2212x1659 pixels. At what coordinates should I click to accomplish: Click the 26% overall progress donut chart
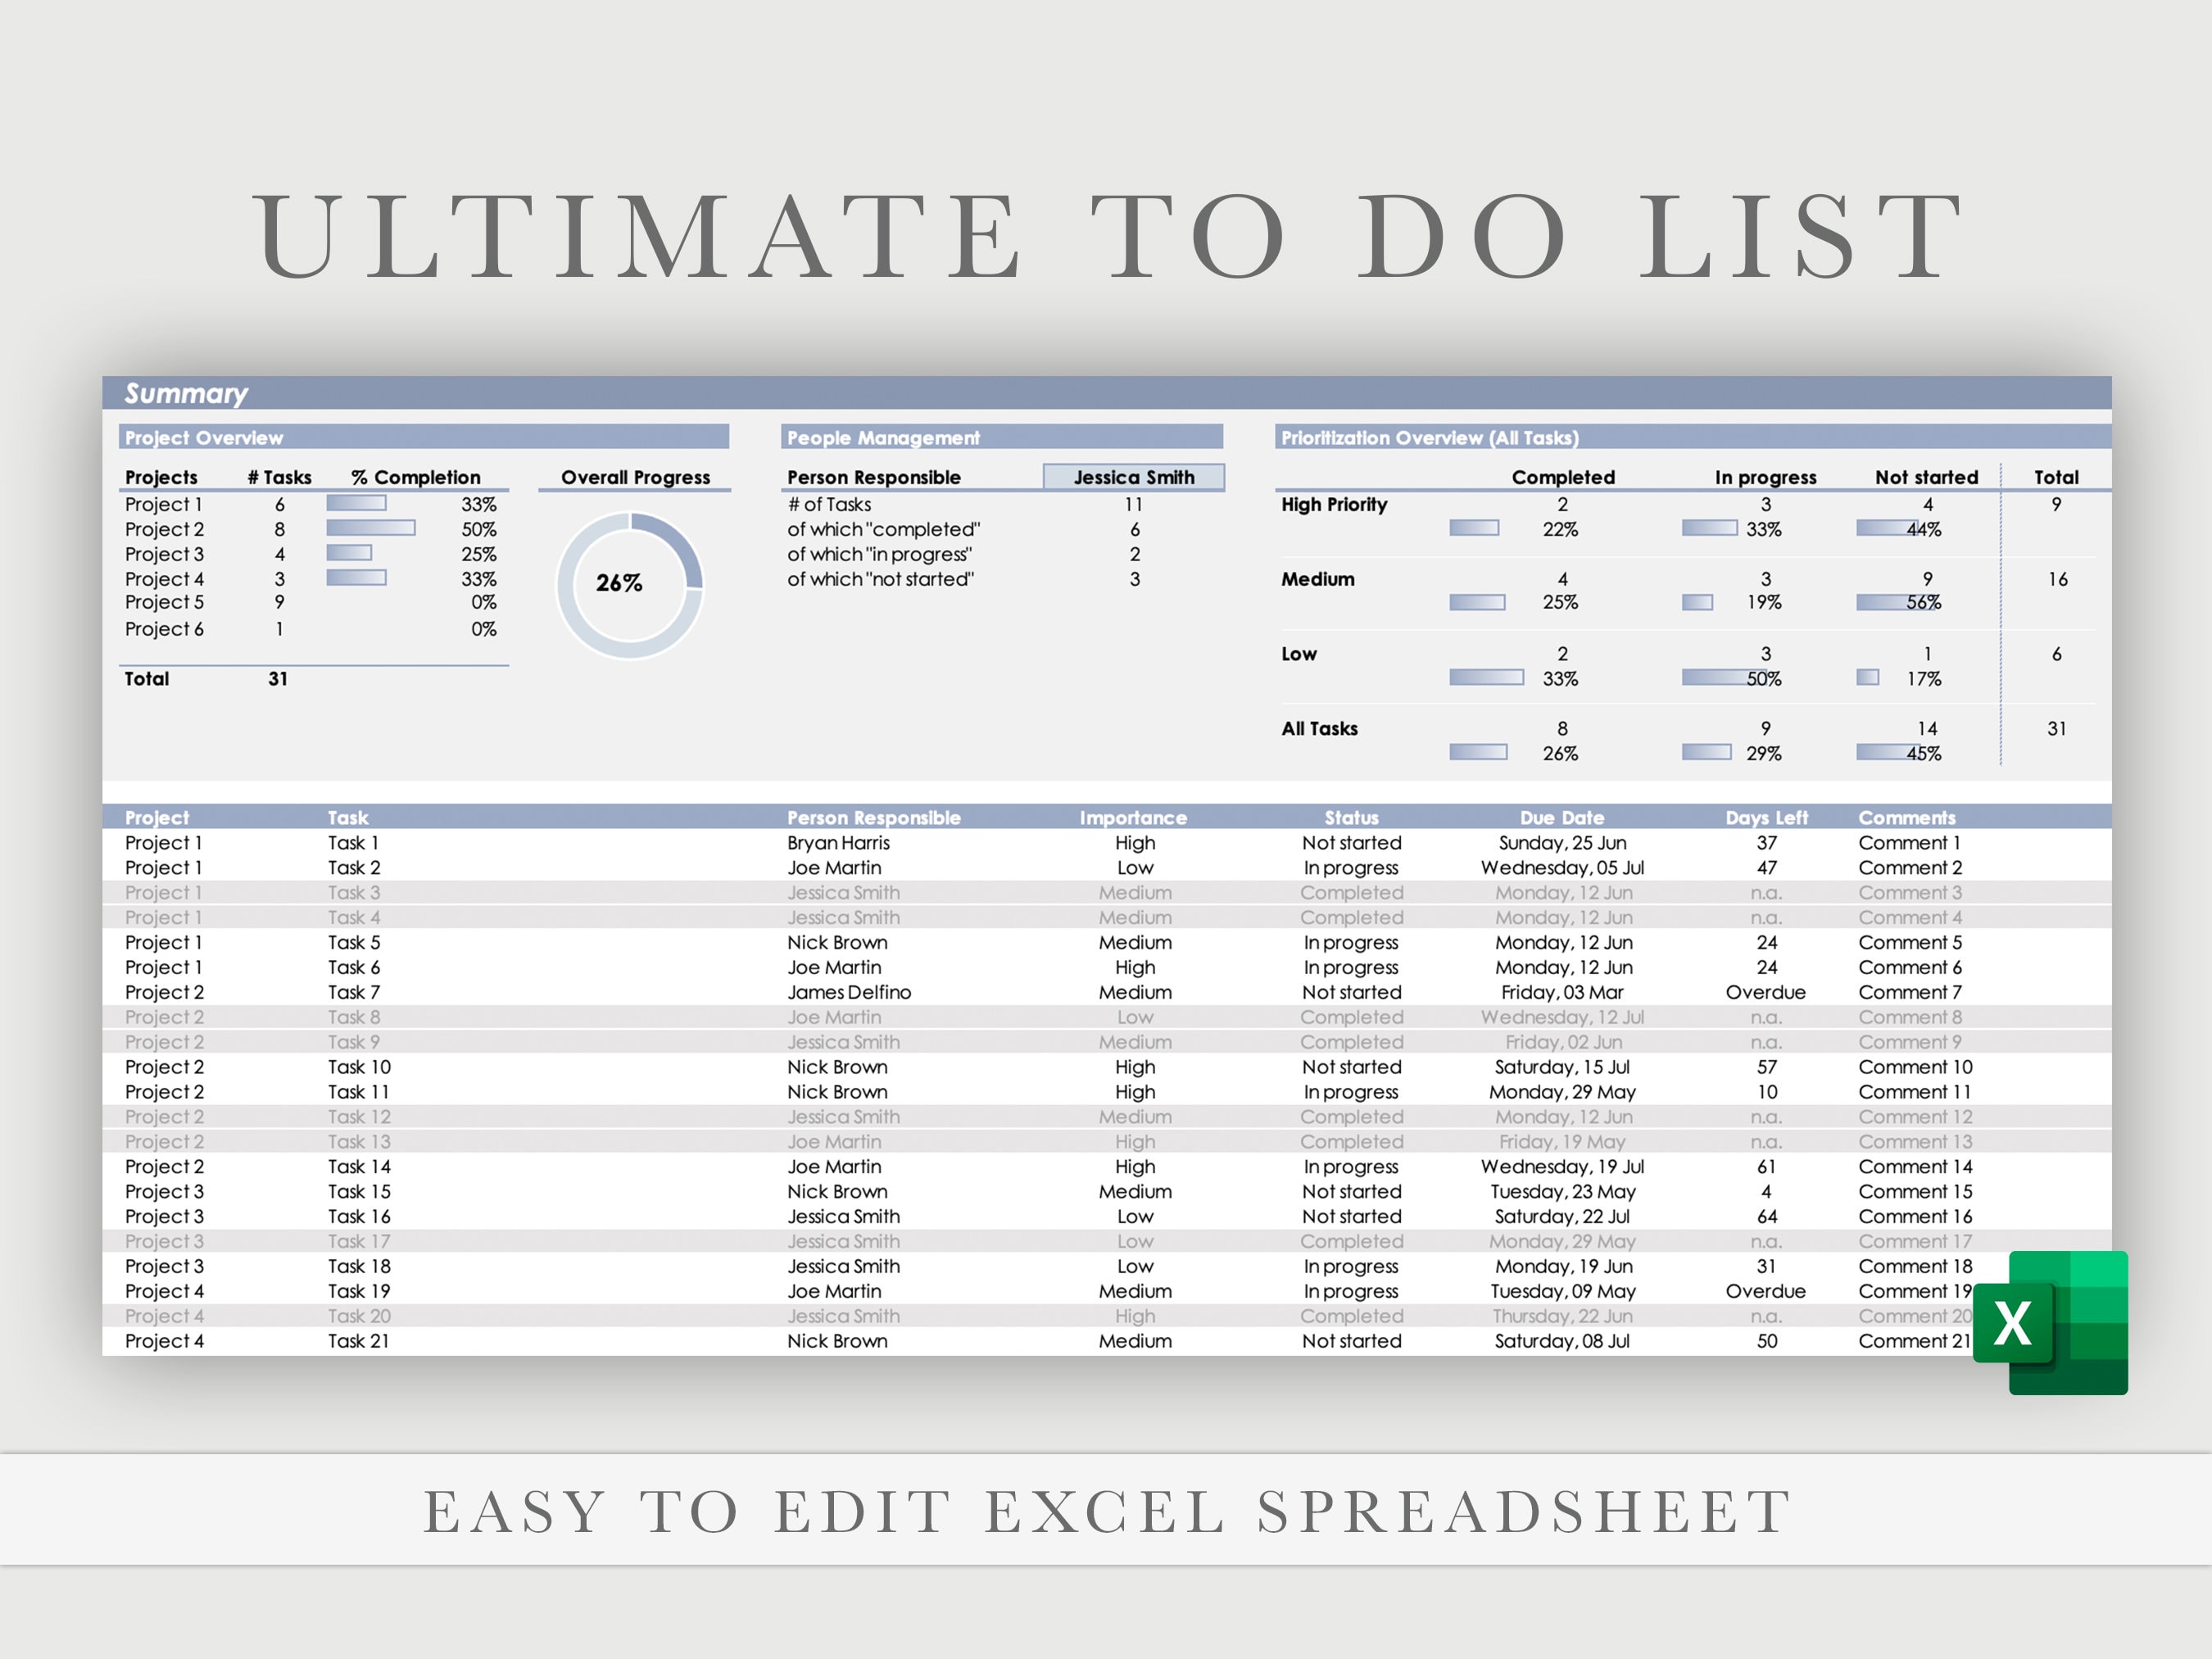[630, 585]
